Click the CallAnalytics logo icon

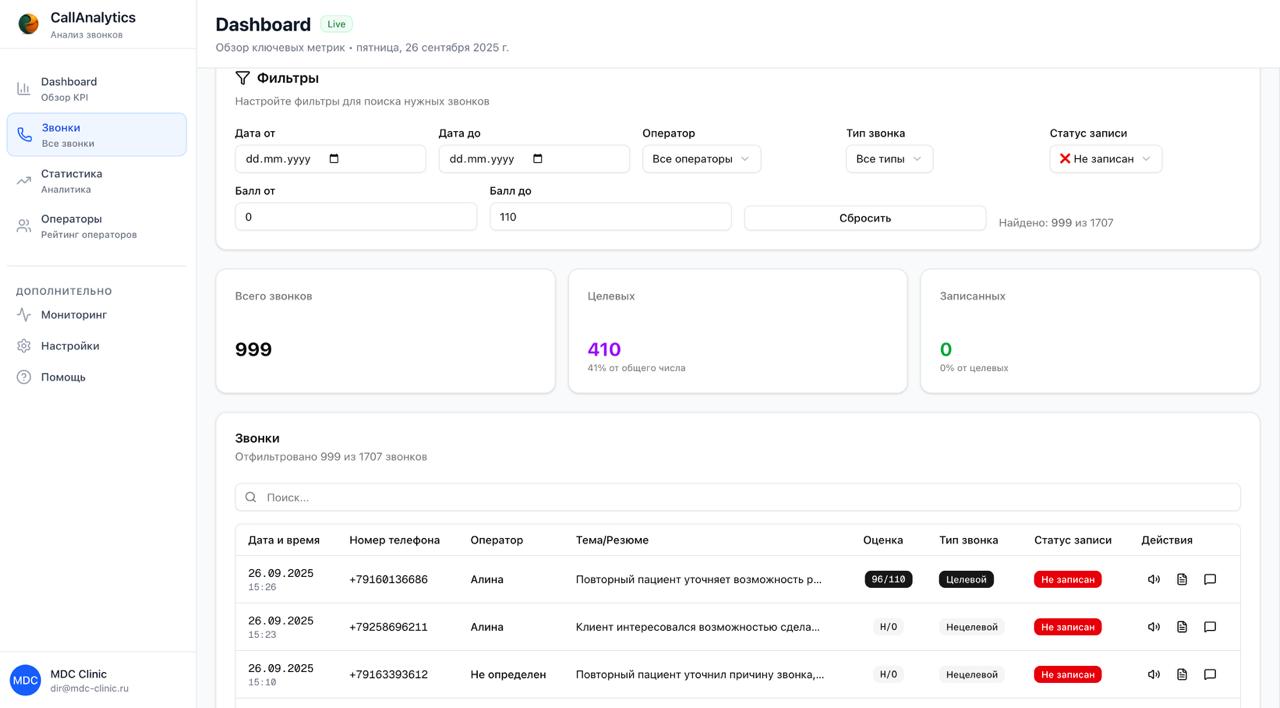(29, 24)
